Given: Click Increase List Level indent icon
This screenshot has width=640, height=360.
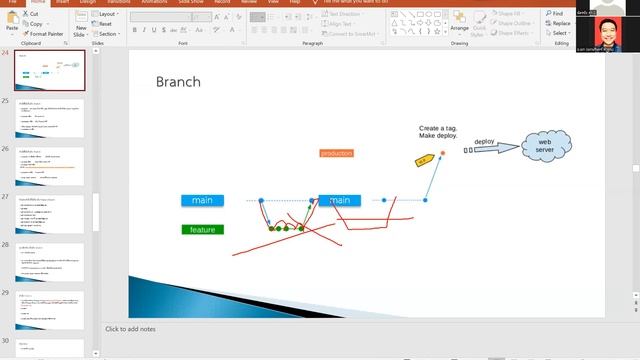Looking at the screenshot, I should pyautogui.click(x=298, y=17).
